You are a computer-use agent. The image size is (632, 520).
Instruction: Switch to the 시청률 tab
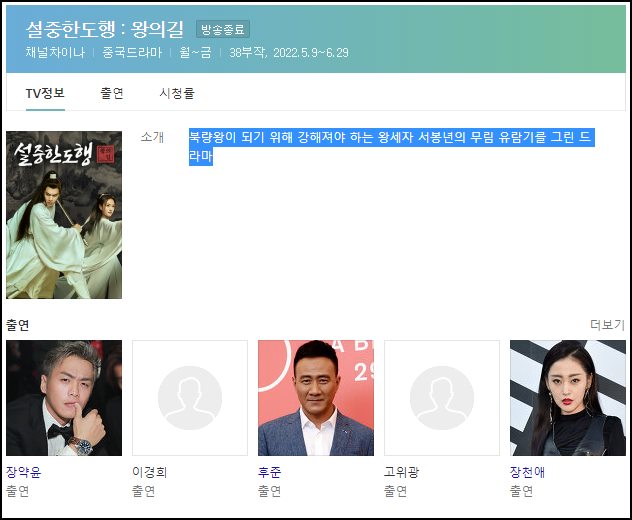pos(177,94)
